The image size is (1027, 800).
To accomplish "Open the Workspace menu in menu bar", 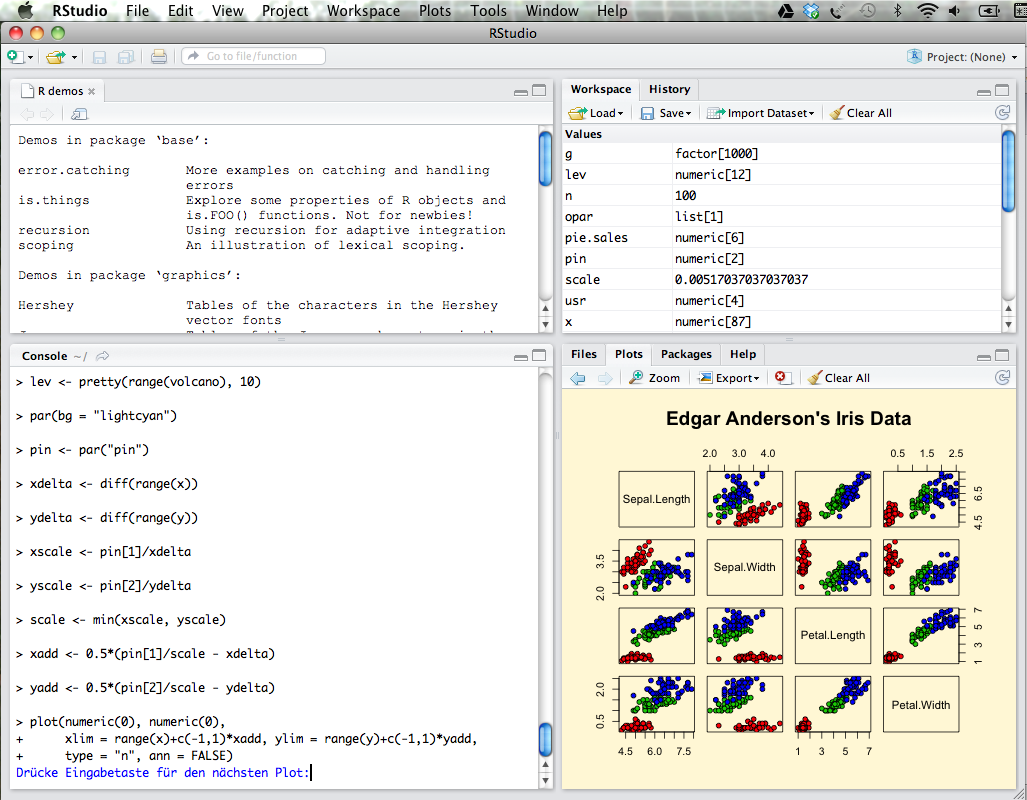I will coord(364,11).
